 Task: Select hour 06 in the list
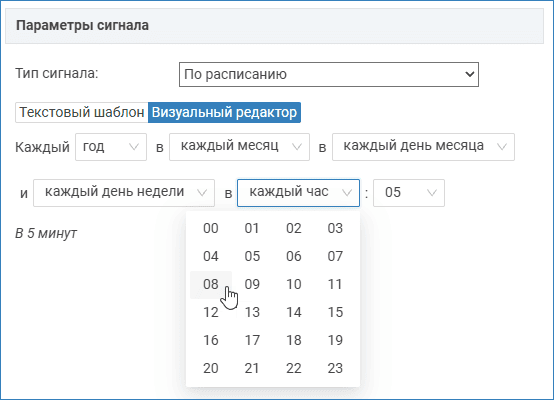(294, 257)
